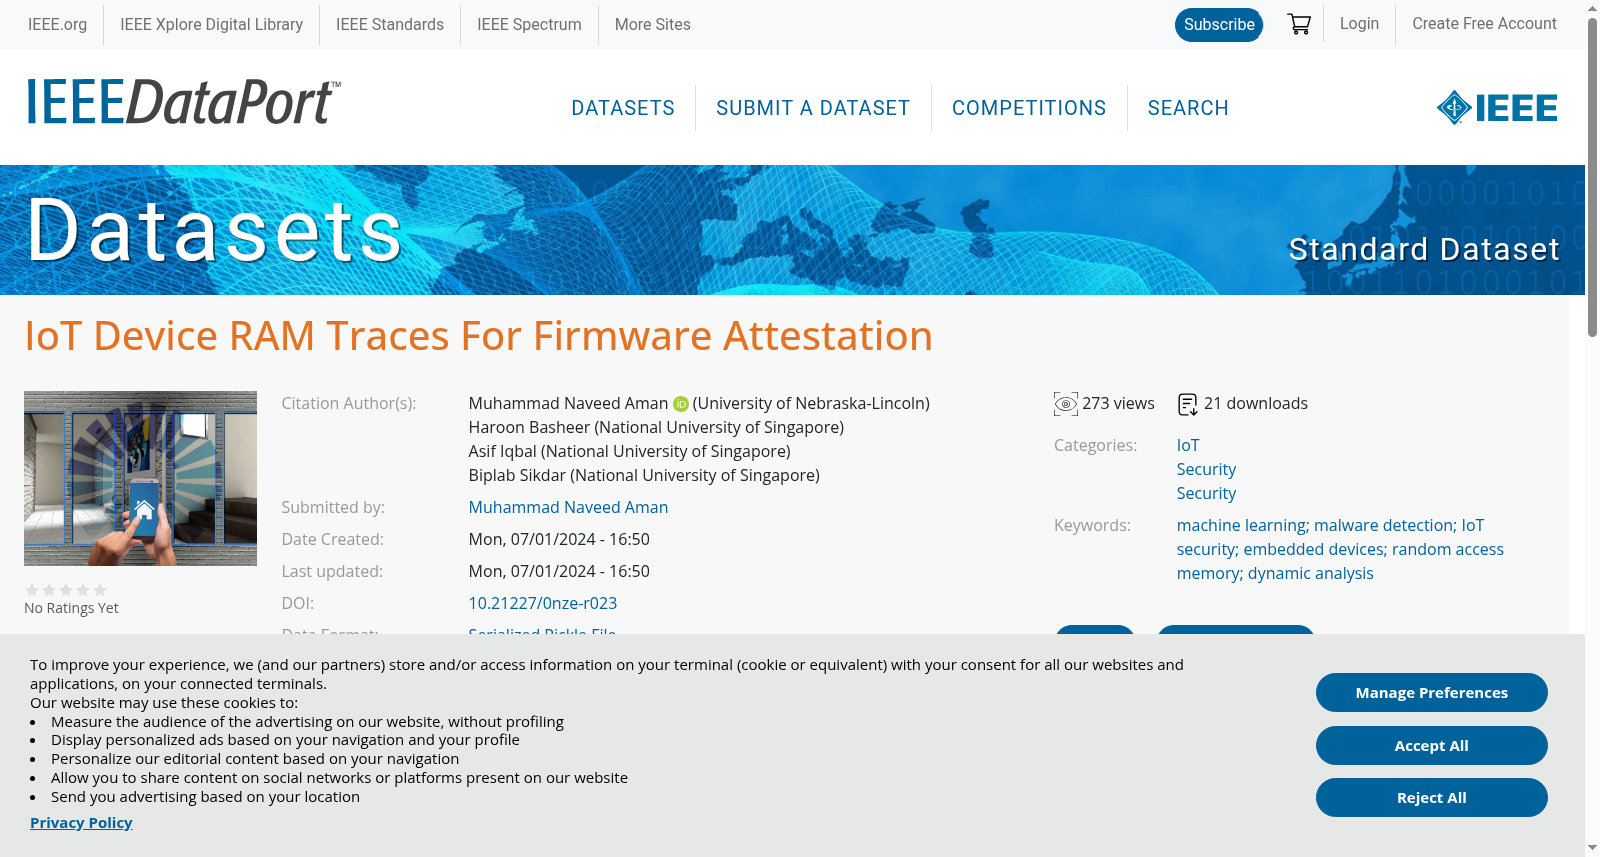
Task: Open the COMPETITIONS menu item
Action: pos(1029,108)
